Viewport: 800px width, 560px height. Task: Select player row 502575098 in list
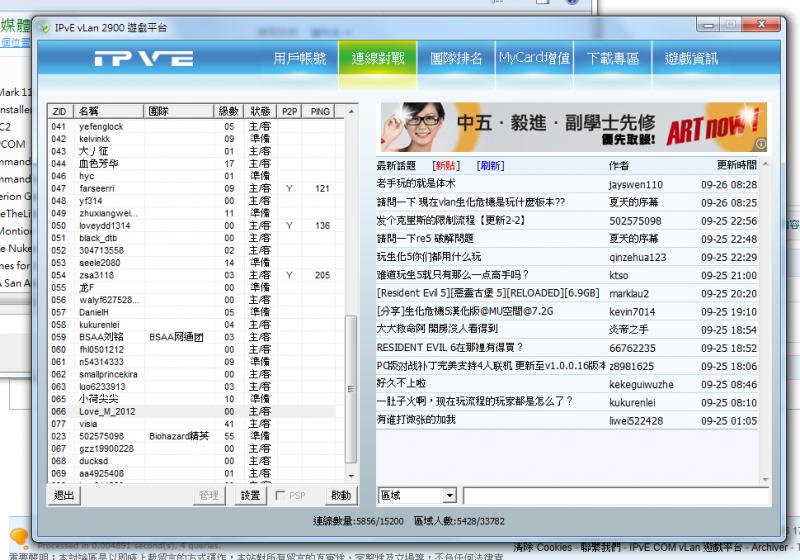point(192,436)
